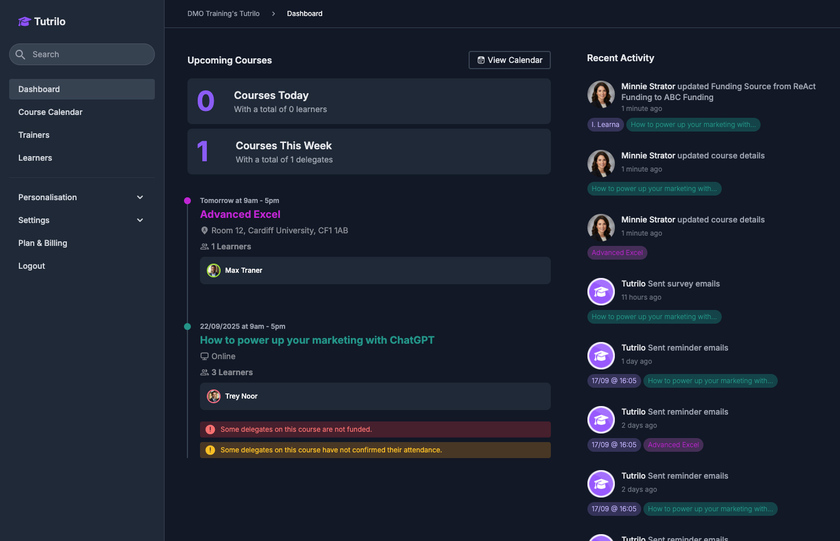Click Minnie Strator's avatar on funding update

coord(601,94)
